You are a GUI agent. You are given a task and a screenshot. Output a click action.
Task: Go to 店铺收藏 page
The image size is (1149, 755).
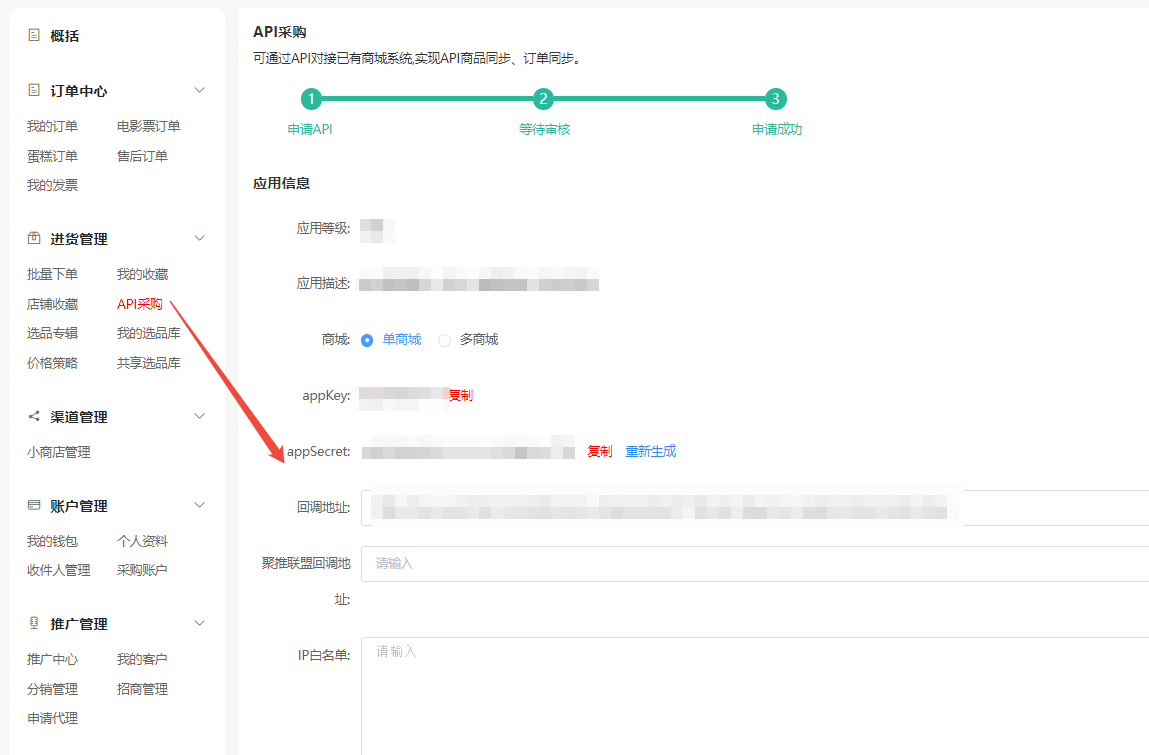tap(52, 304)
